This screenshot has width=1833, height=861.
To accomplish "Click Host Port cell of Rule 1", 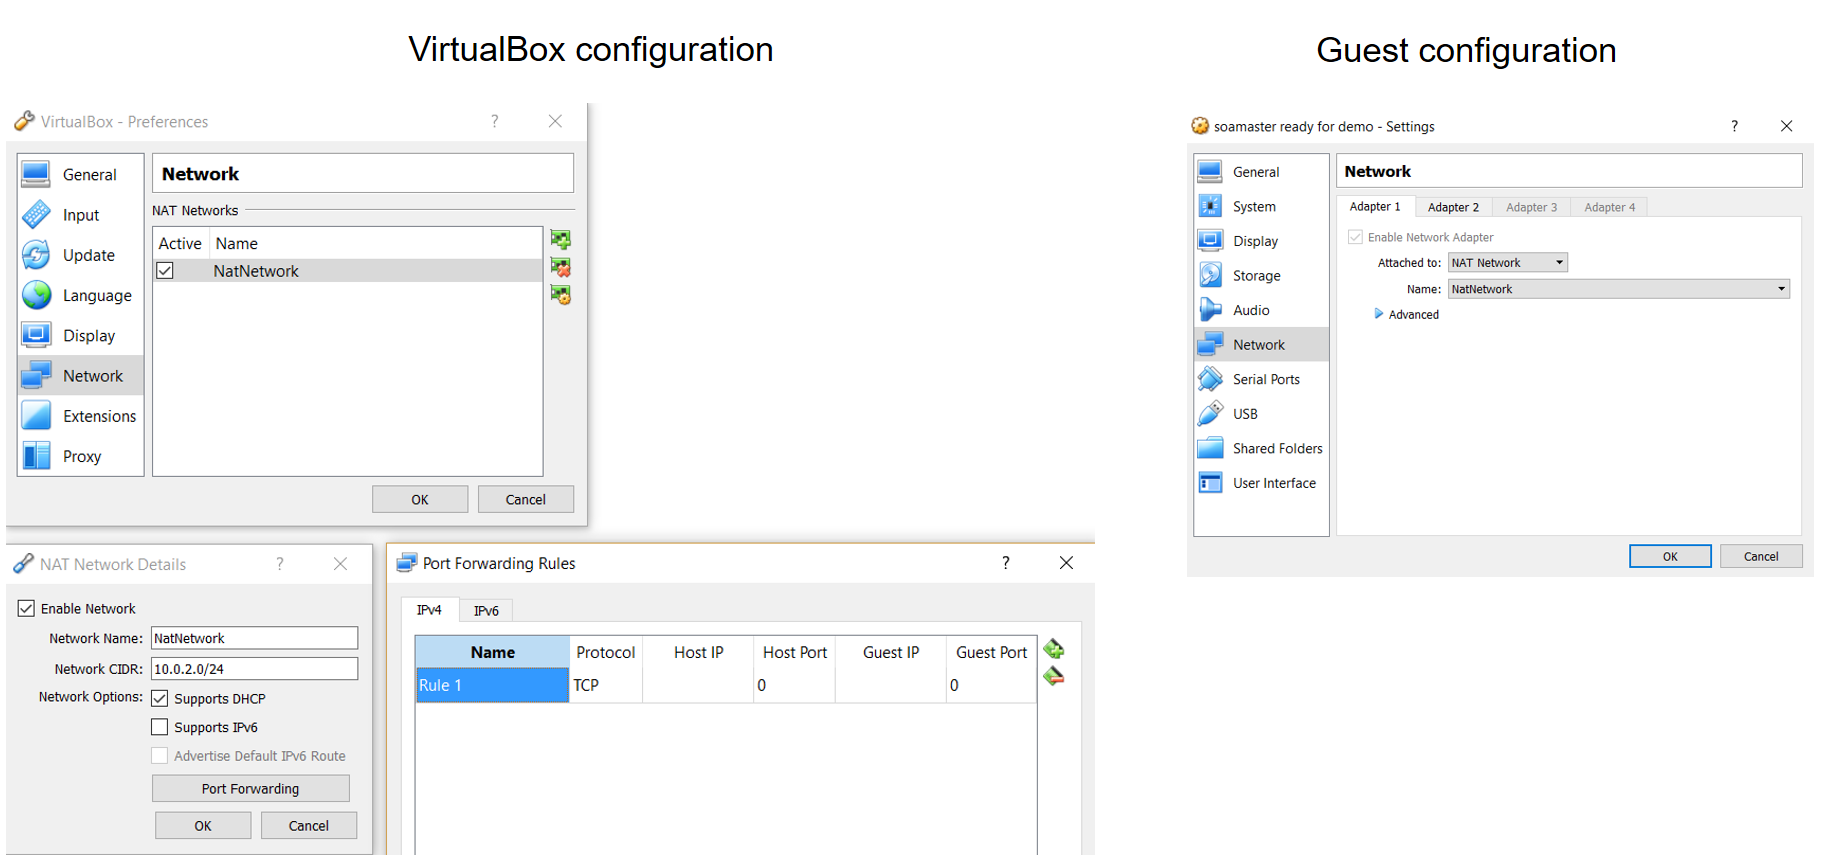I will click(794, 685).
